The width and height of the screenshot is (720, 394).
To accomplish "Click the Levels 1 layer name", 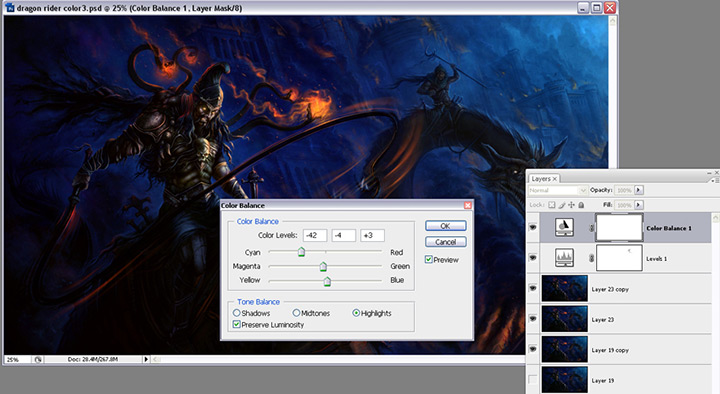I will click(656, 259).
